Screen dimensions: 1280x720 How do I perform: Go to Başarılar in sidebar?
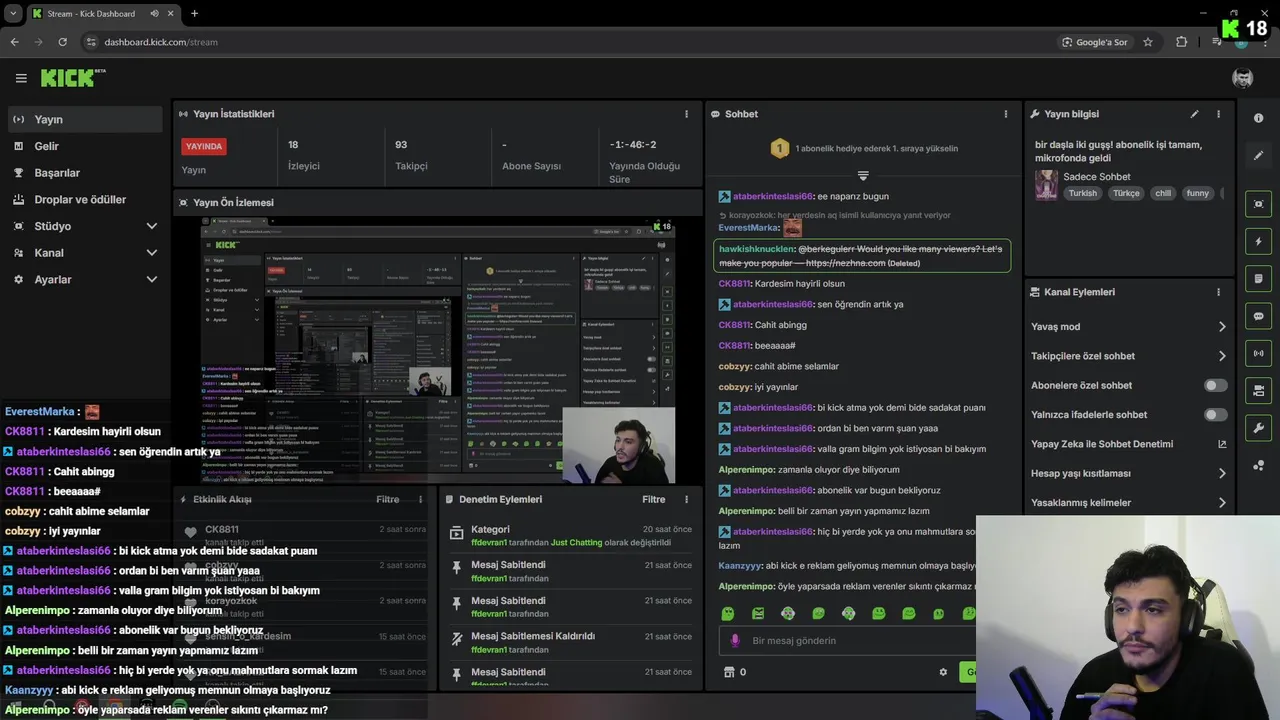pos(84,173)
